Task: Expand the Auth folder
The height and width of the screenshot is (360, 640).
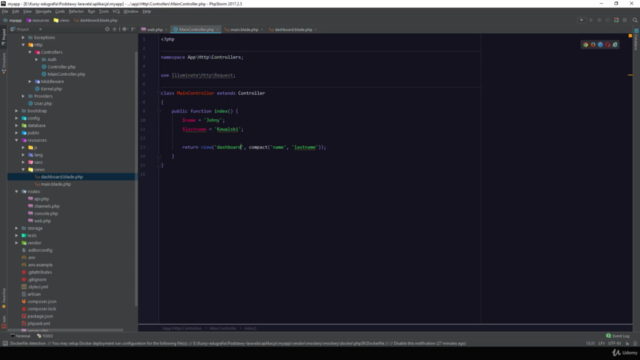Action: [36, 60]
